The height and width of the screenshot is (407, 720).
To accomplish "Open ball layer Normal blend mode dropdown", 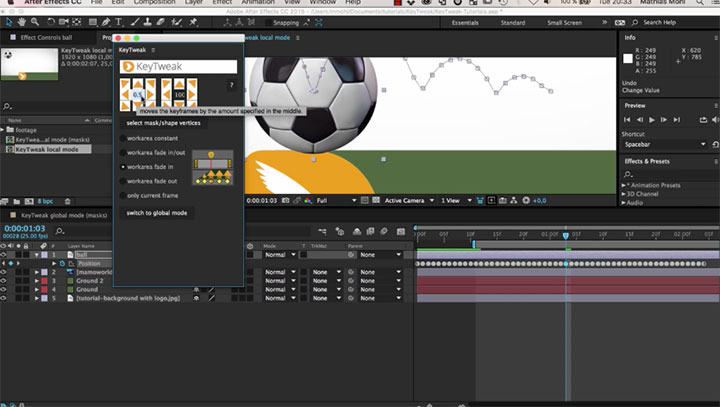I will (280, 254).
